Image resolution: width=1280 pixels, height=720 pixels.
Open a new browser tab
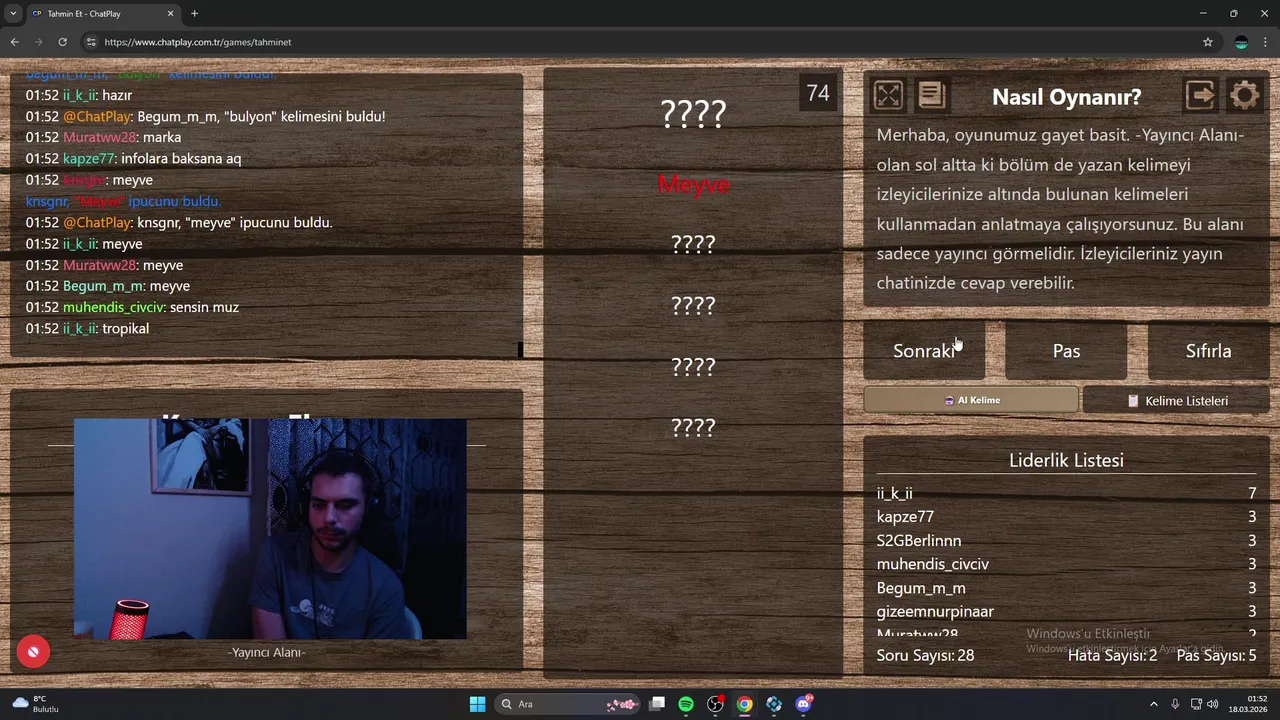coord(194,13)
